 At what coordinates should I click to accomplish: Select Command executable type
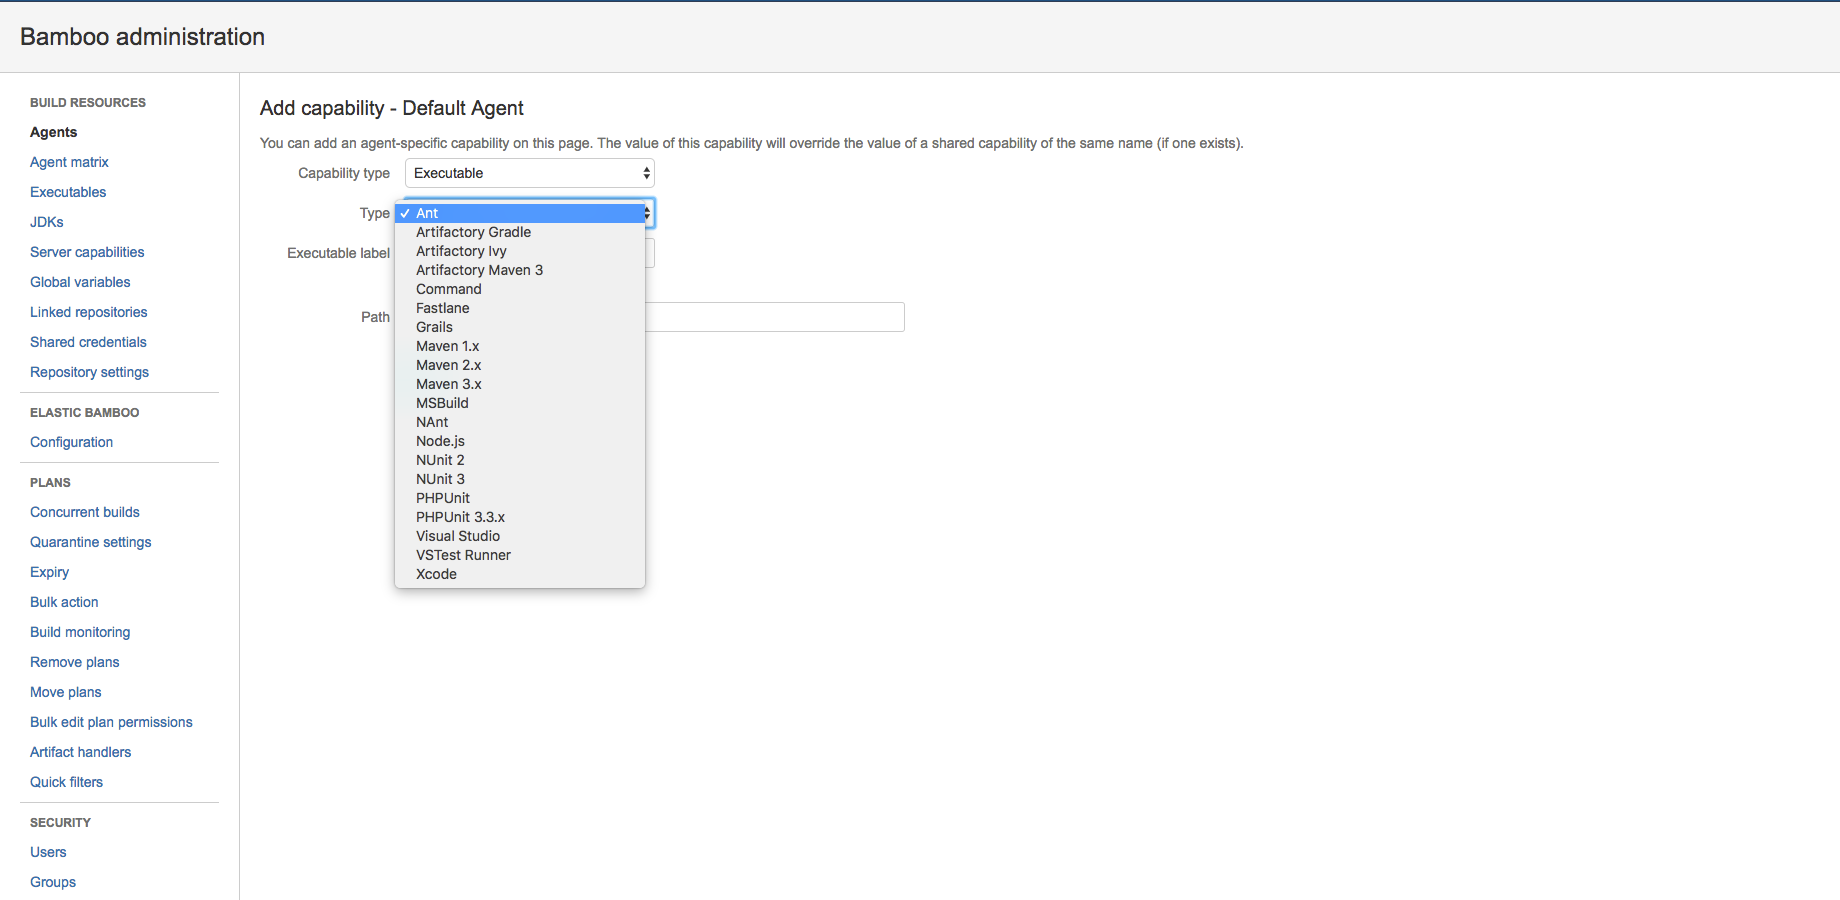point(520,289)
